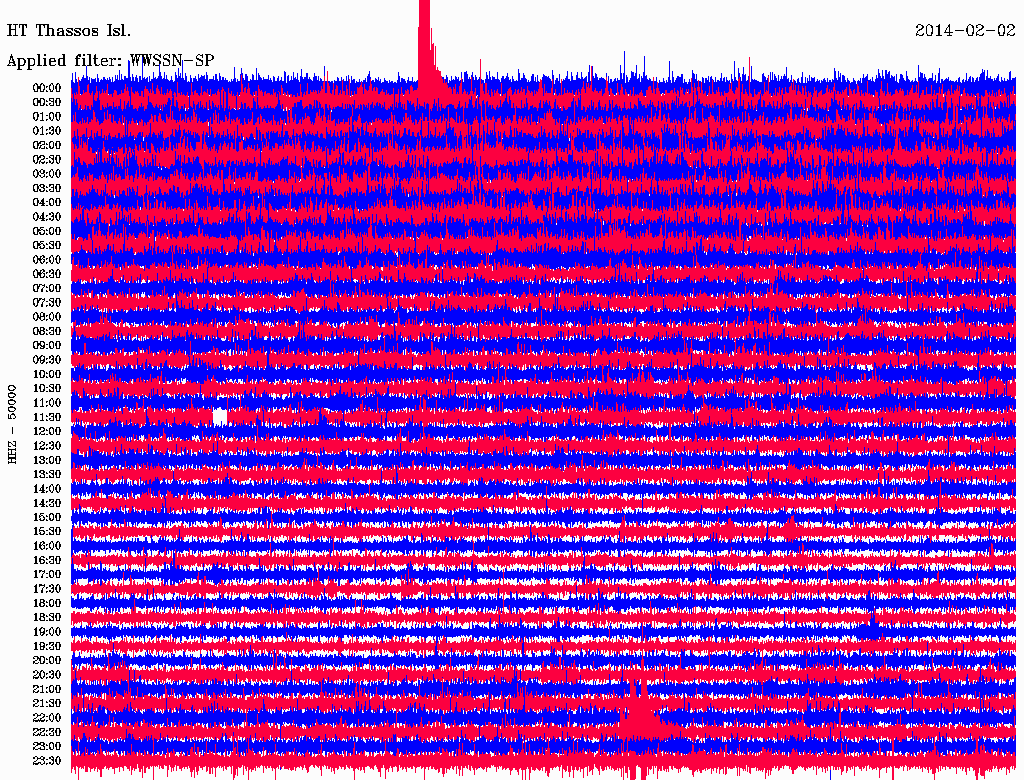Select the 15:30 time label
Screen dimensions: 1024x780
46,531
